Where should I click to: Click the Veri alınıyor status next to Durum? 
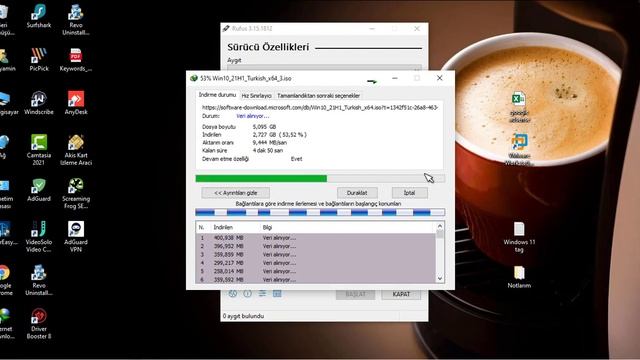coord(253,116)
